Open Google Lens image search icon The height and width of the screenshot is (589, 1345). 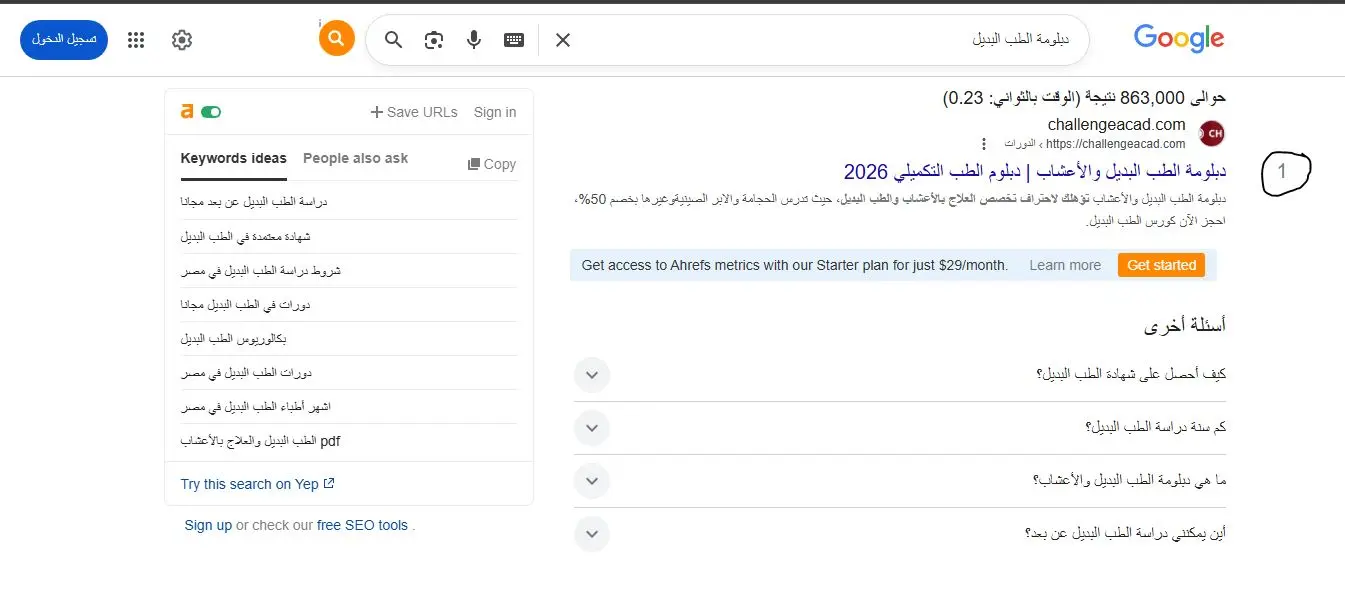pos(434,40)
